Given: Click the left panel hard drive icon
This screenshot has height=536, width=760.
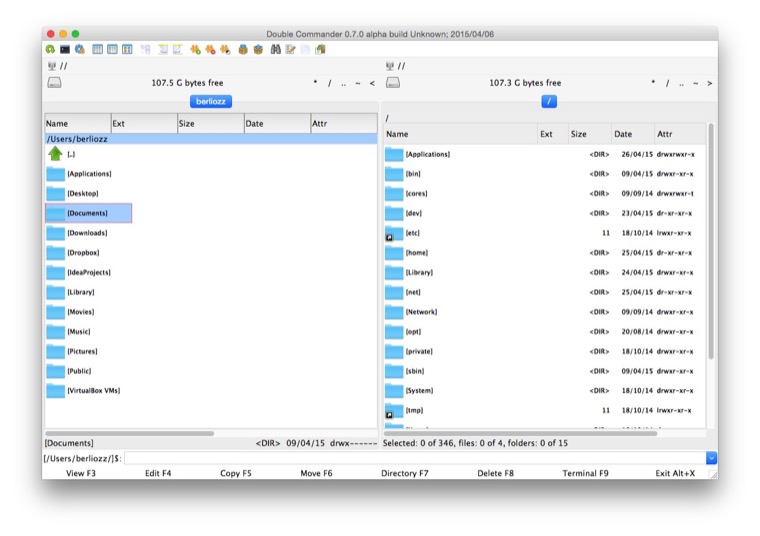Looking at the screenshot, I should pos(54,83).
